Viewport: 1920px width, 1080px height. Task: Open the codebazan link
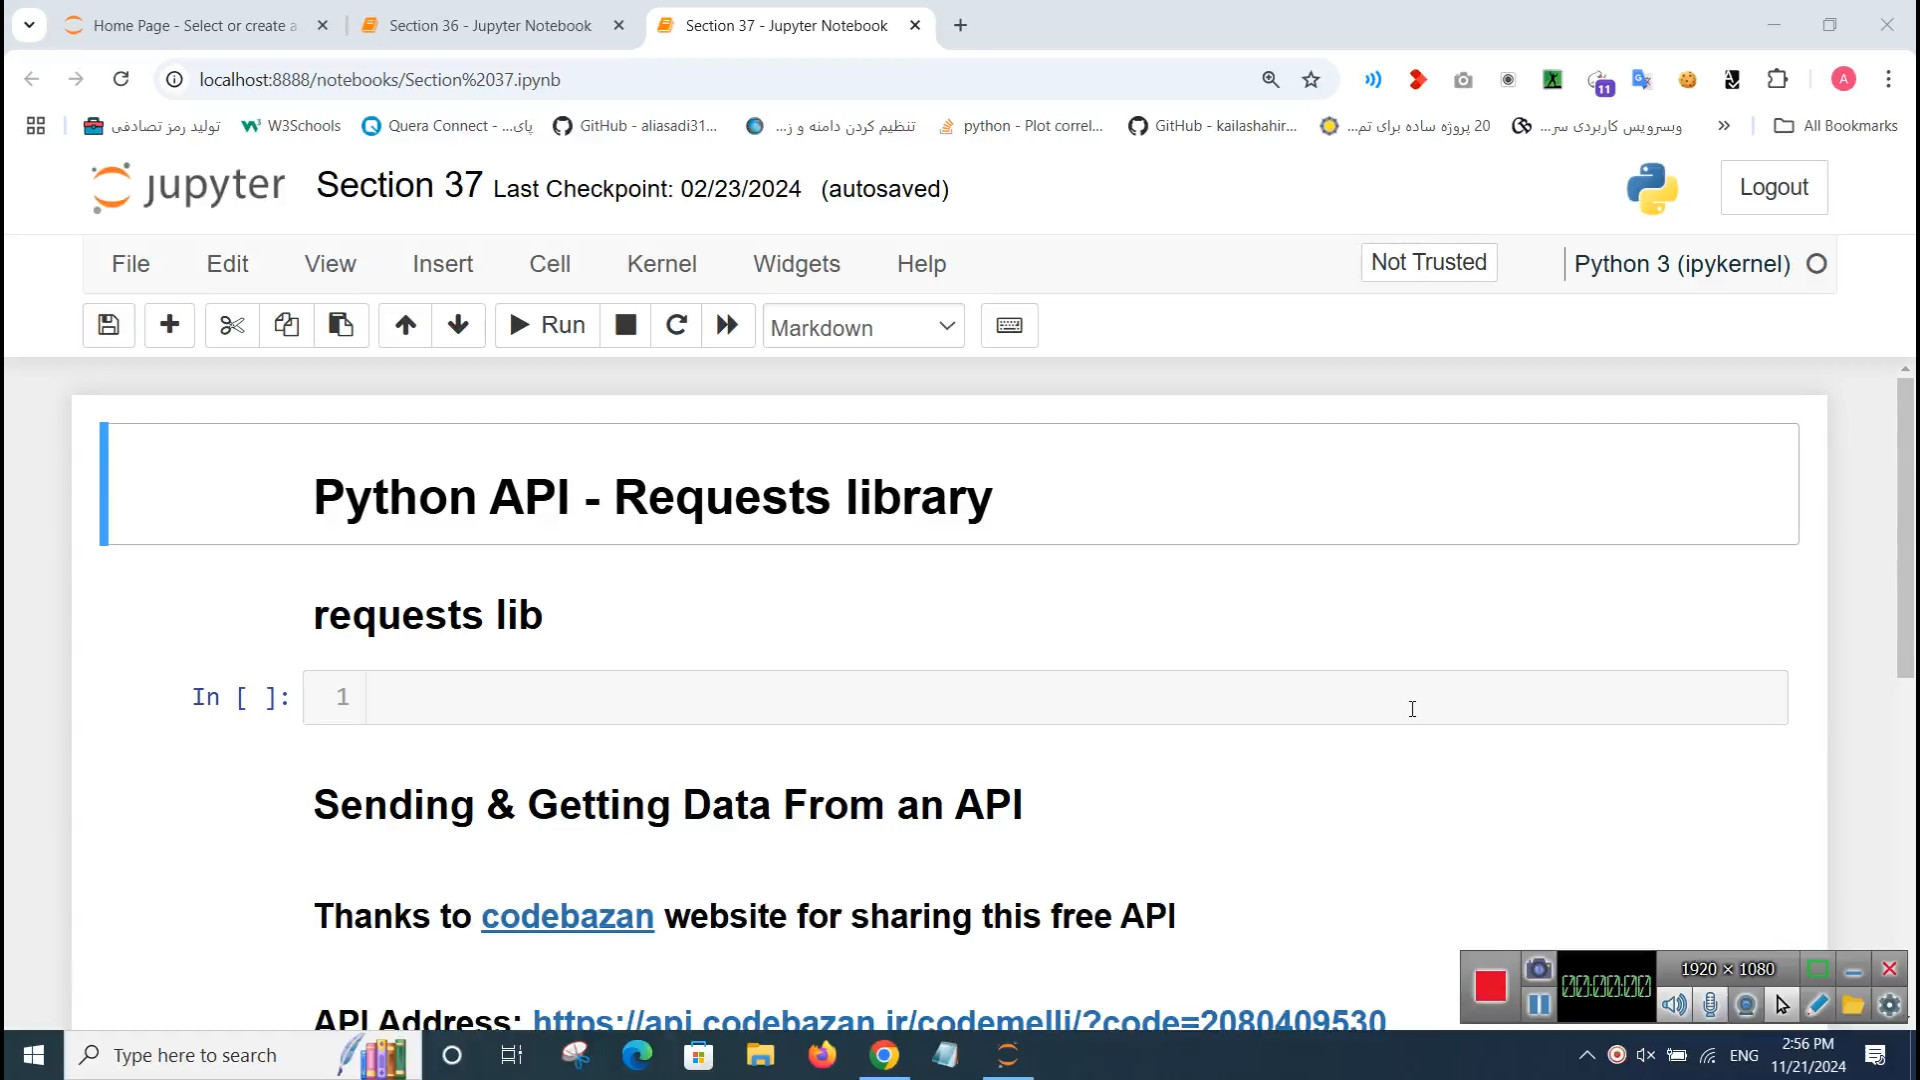567,916
